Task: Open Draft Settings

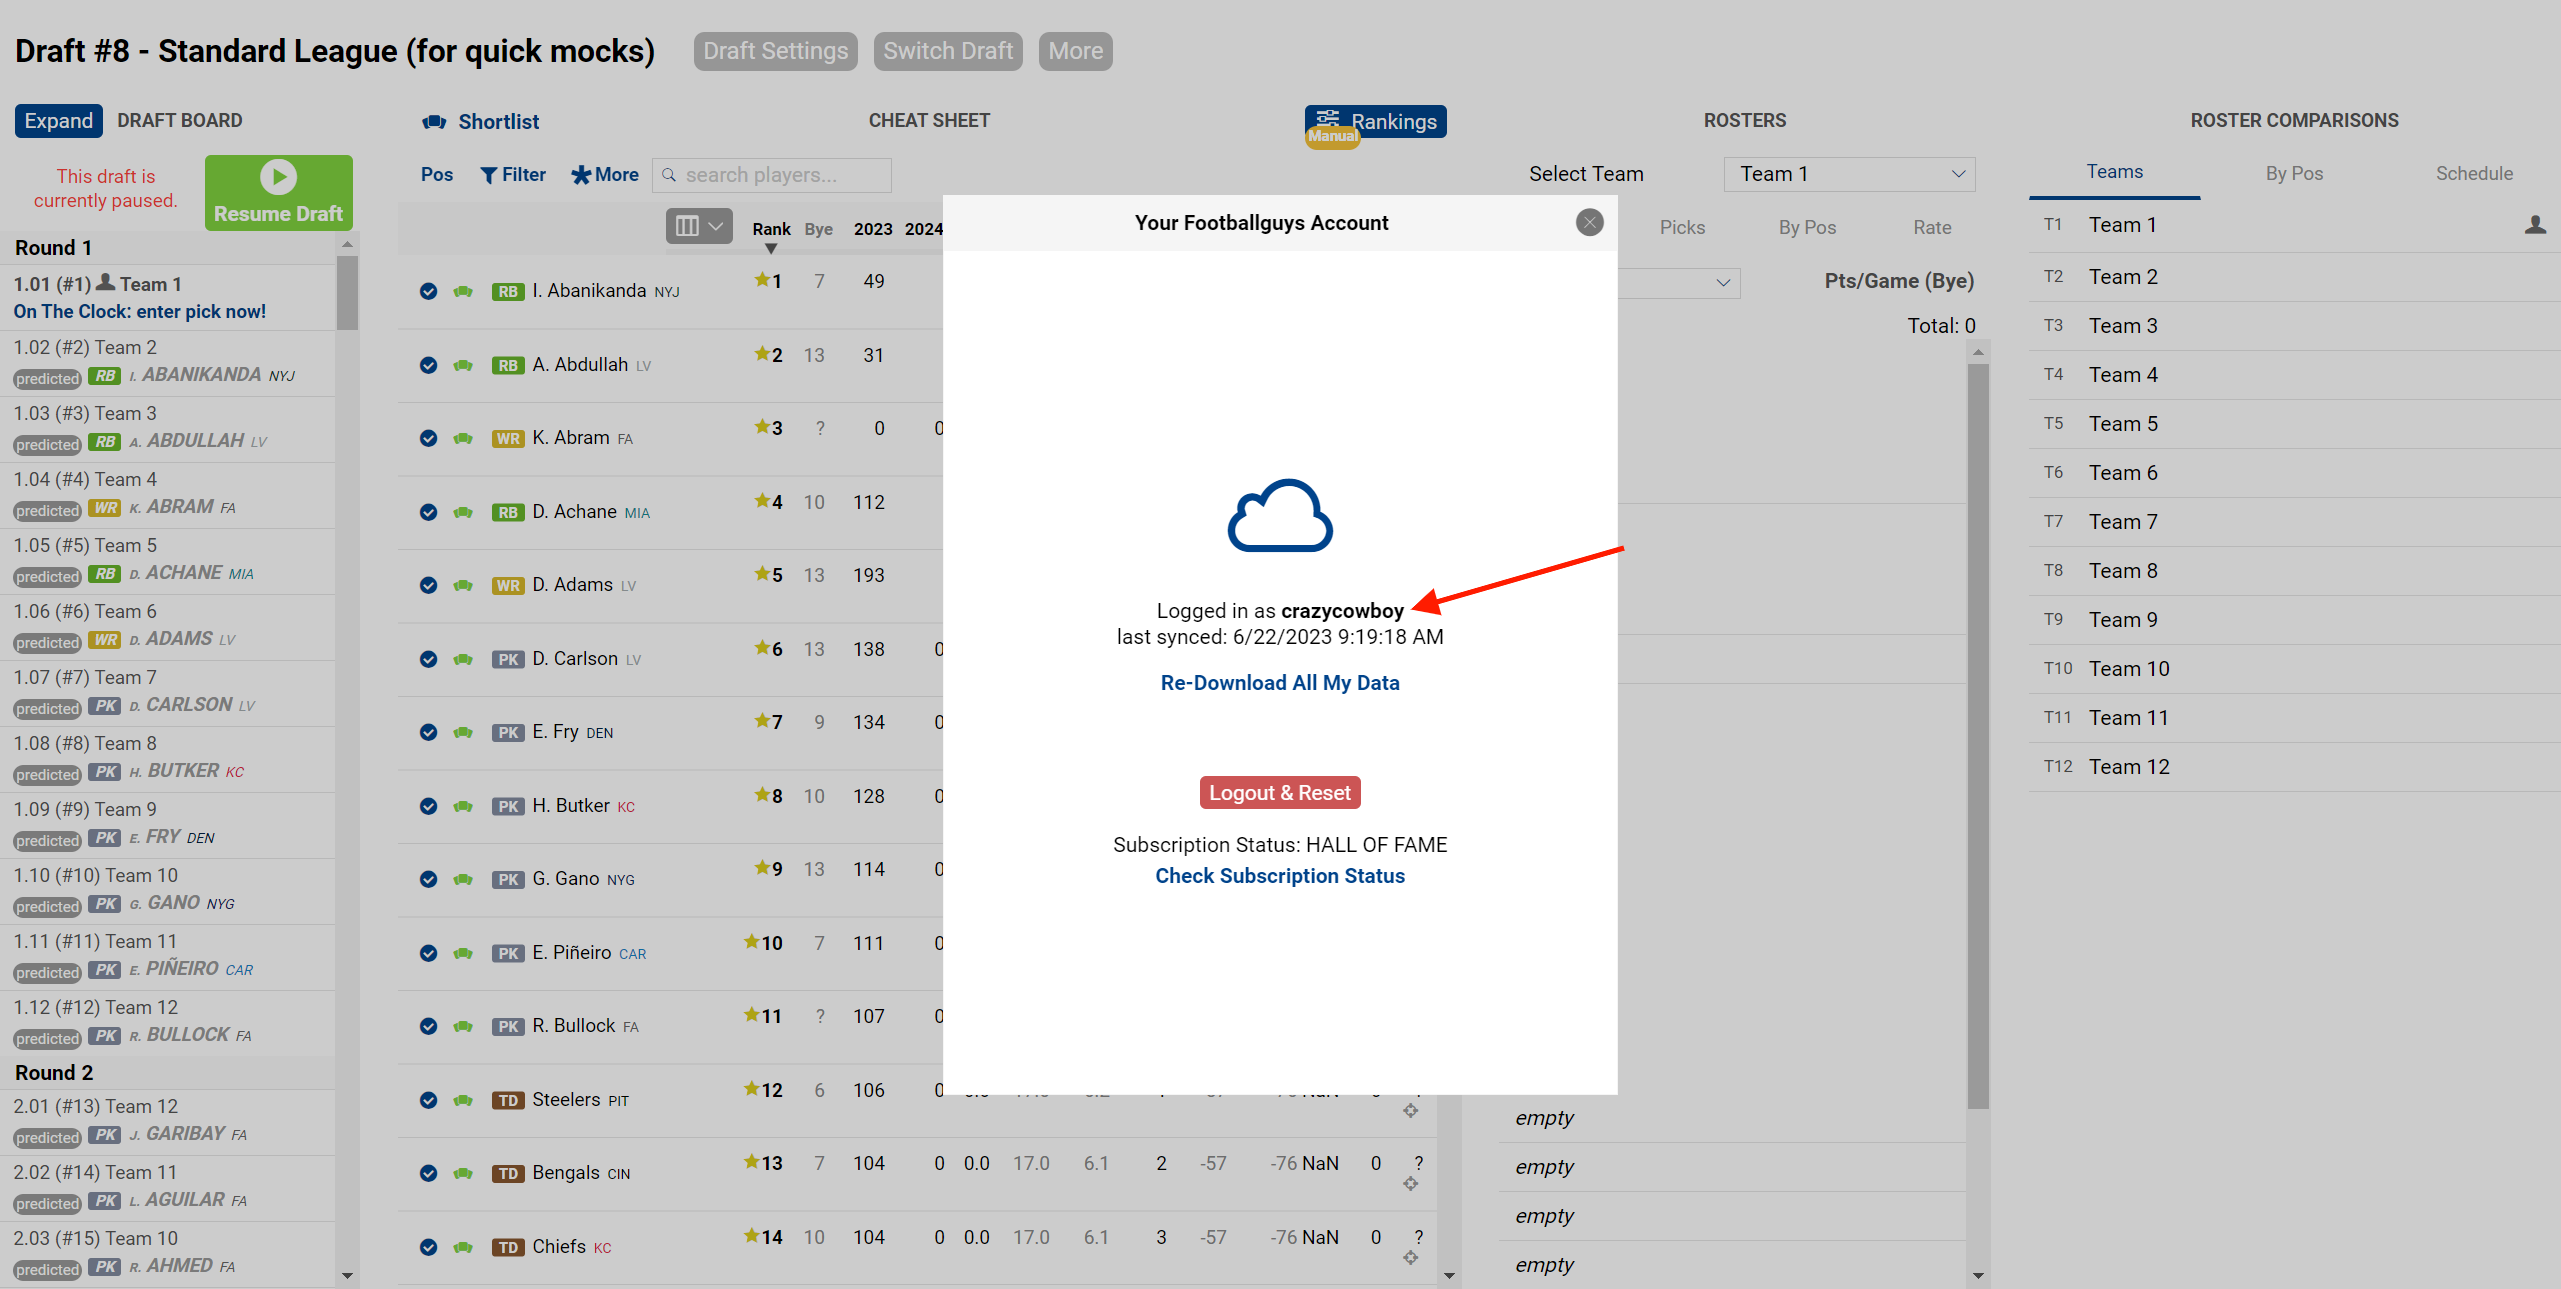Action: (775, 51)
